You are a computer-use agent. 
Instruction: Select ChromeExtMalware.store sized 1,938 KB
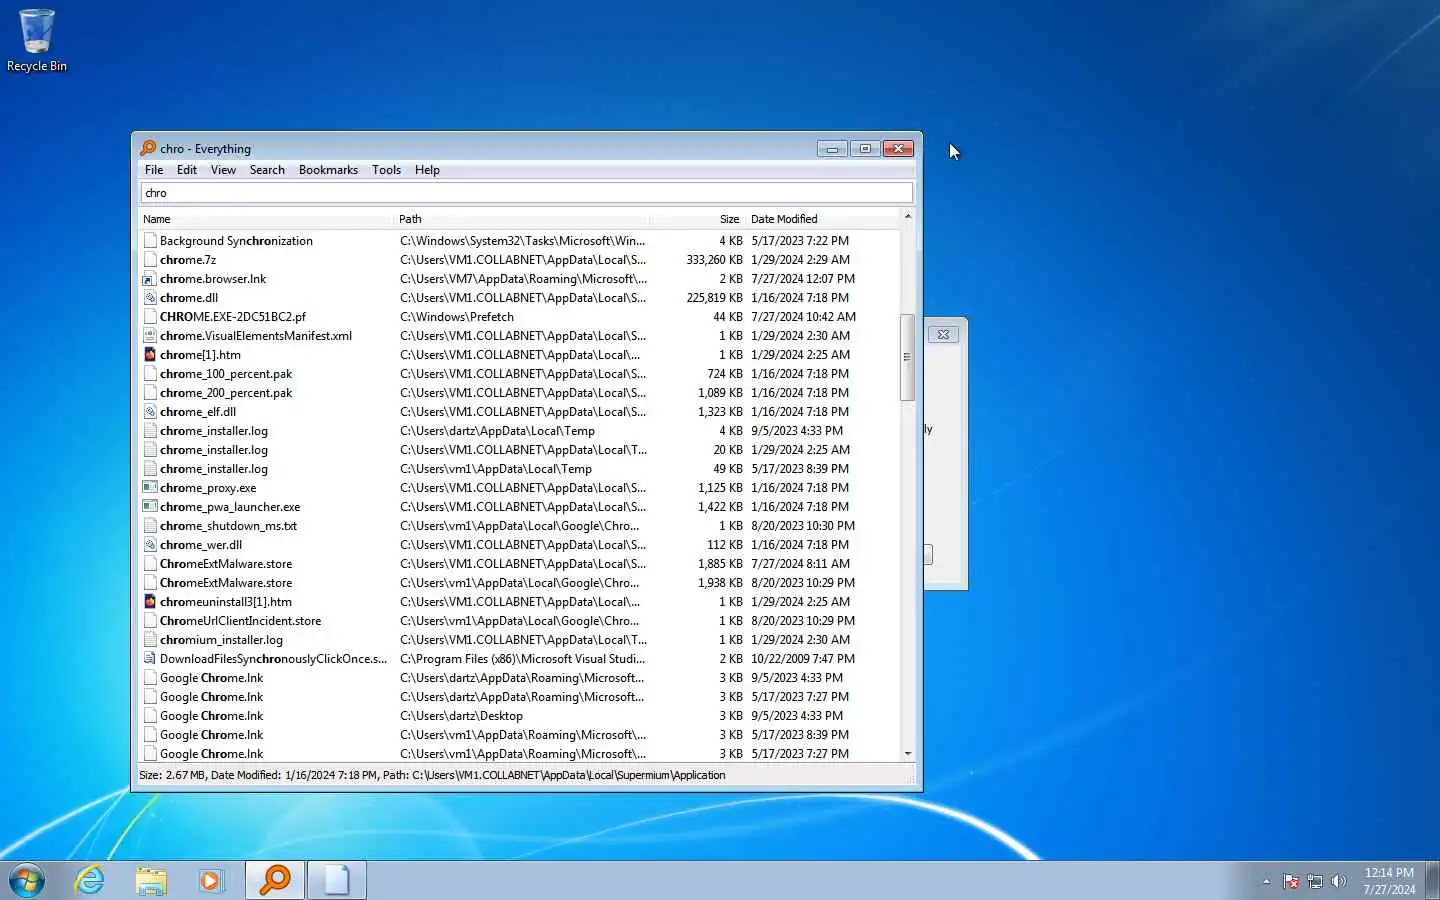coord(520,583)
